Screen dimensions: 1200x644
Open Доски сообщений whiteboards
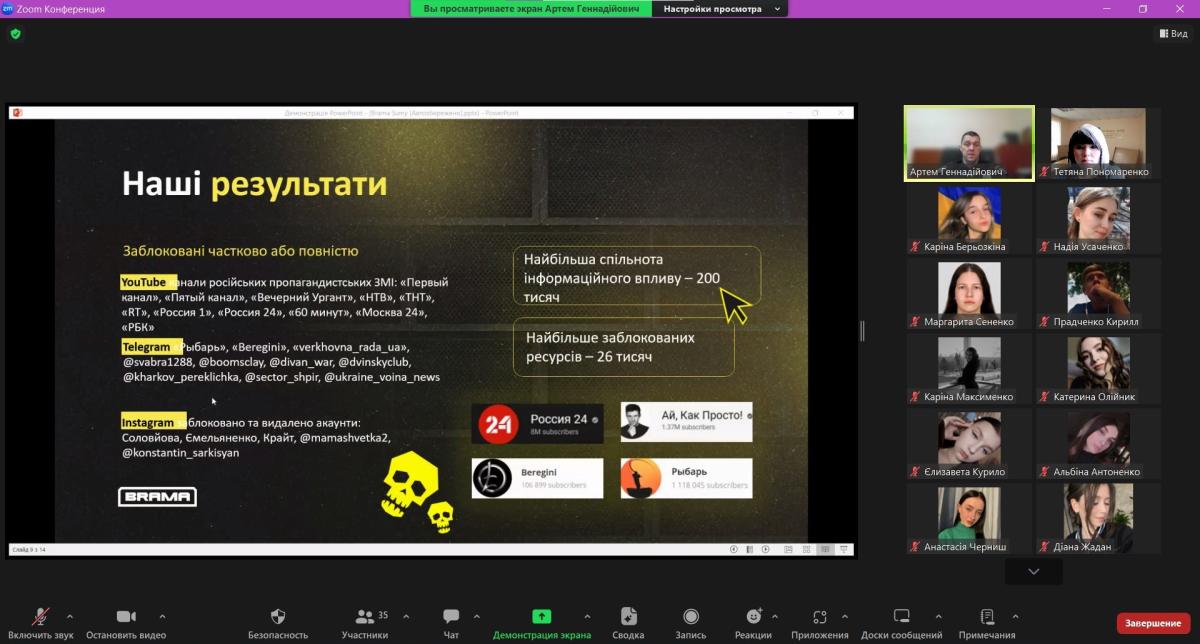tap(901, 617)
